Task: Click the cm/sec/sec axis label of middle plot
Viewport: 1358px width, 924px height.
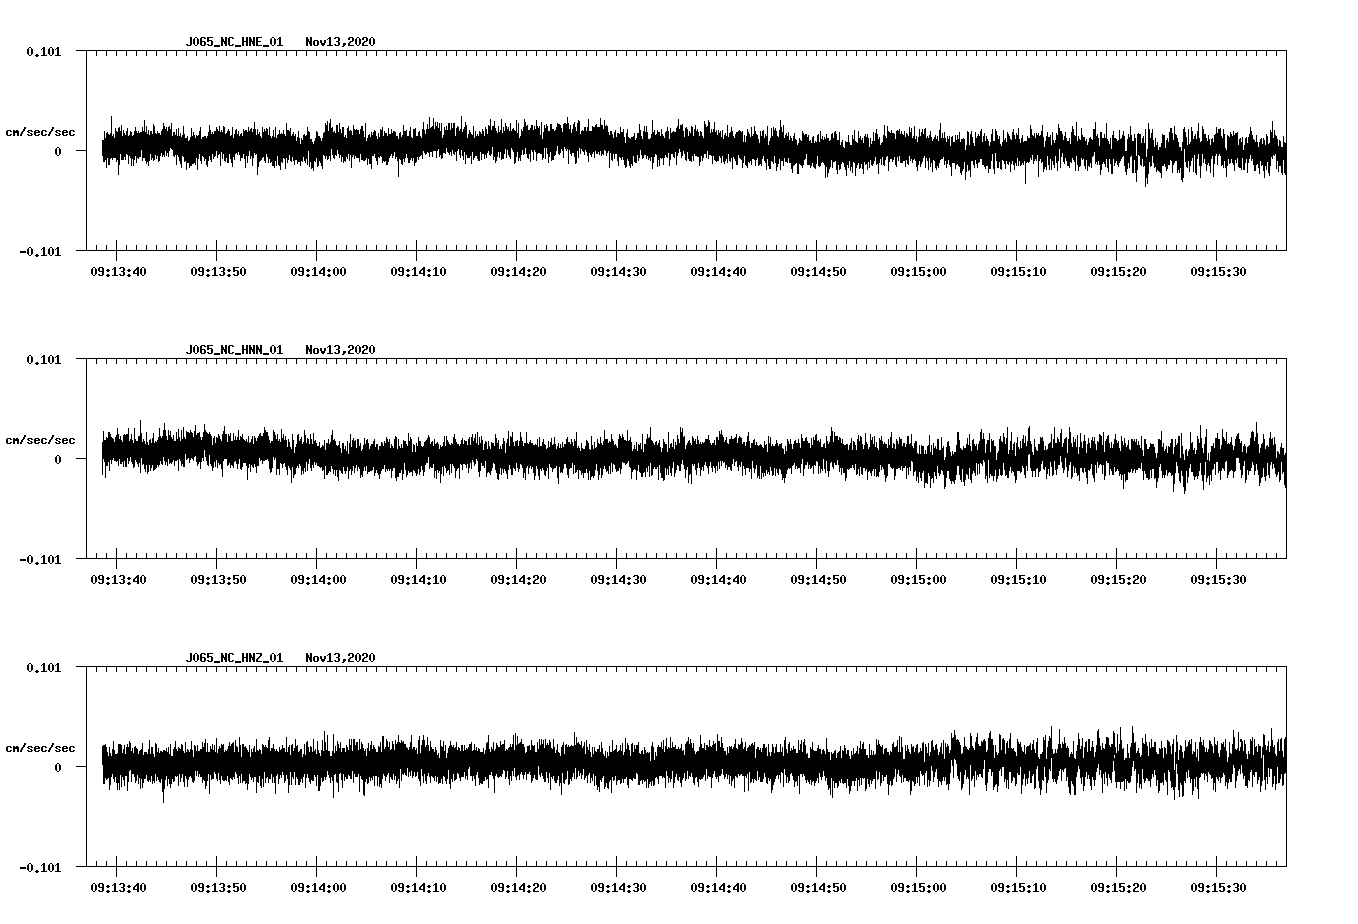Action: pyautogui.click(x=41, y=439)
